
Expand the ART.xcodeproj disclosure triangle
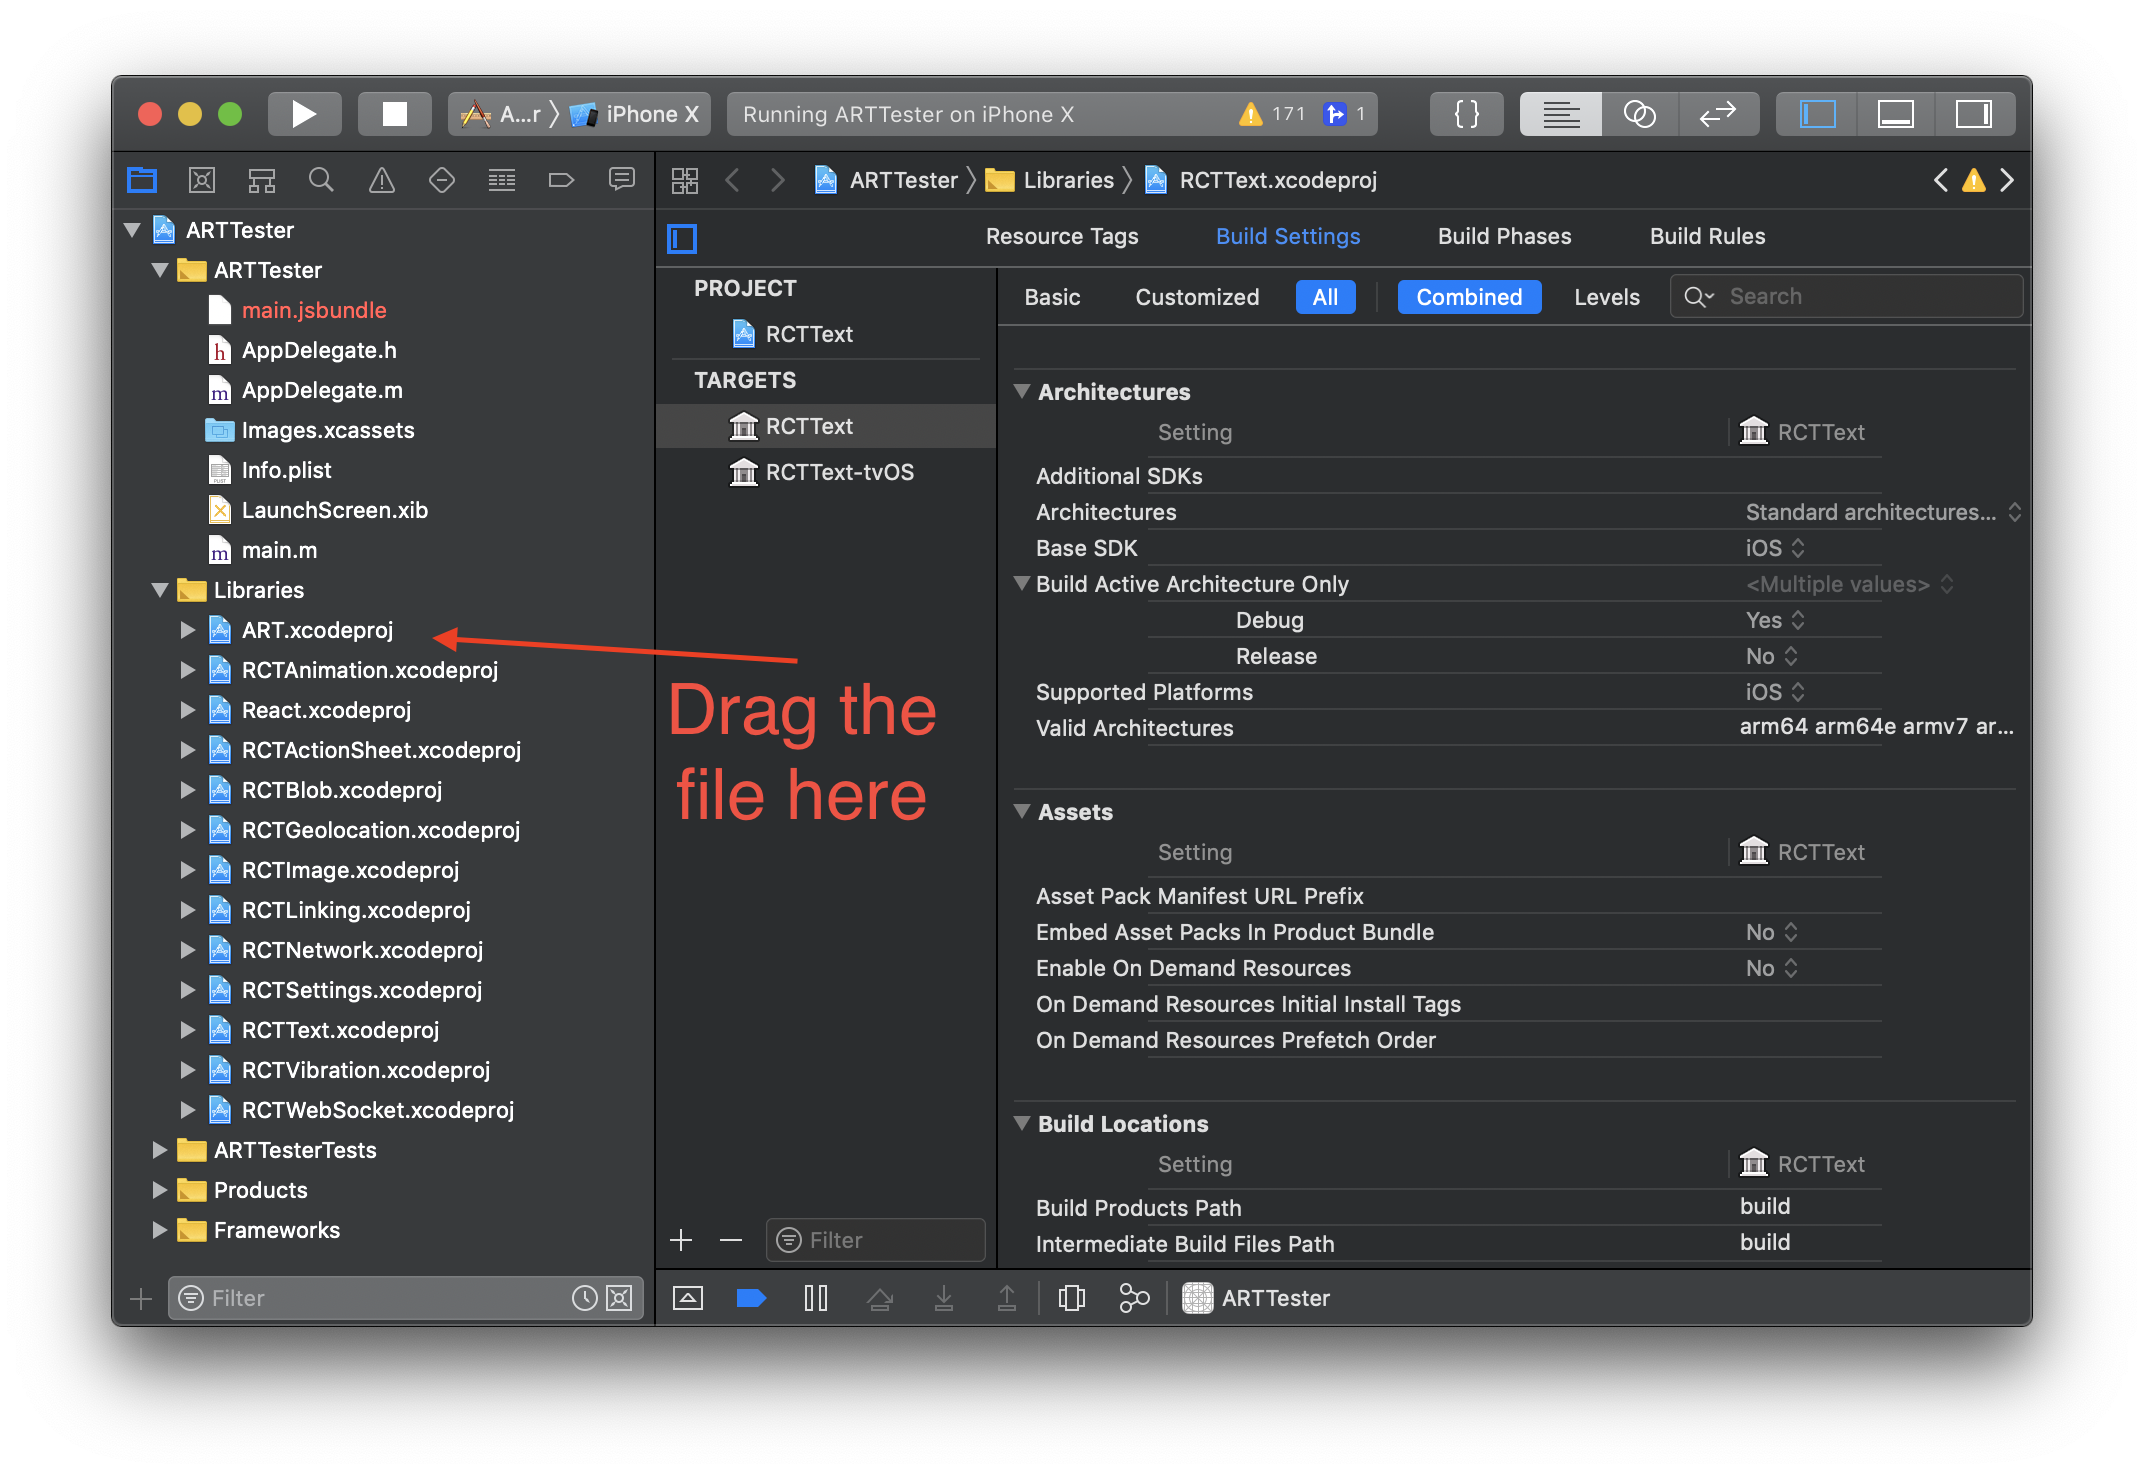point(187,630)
